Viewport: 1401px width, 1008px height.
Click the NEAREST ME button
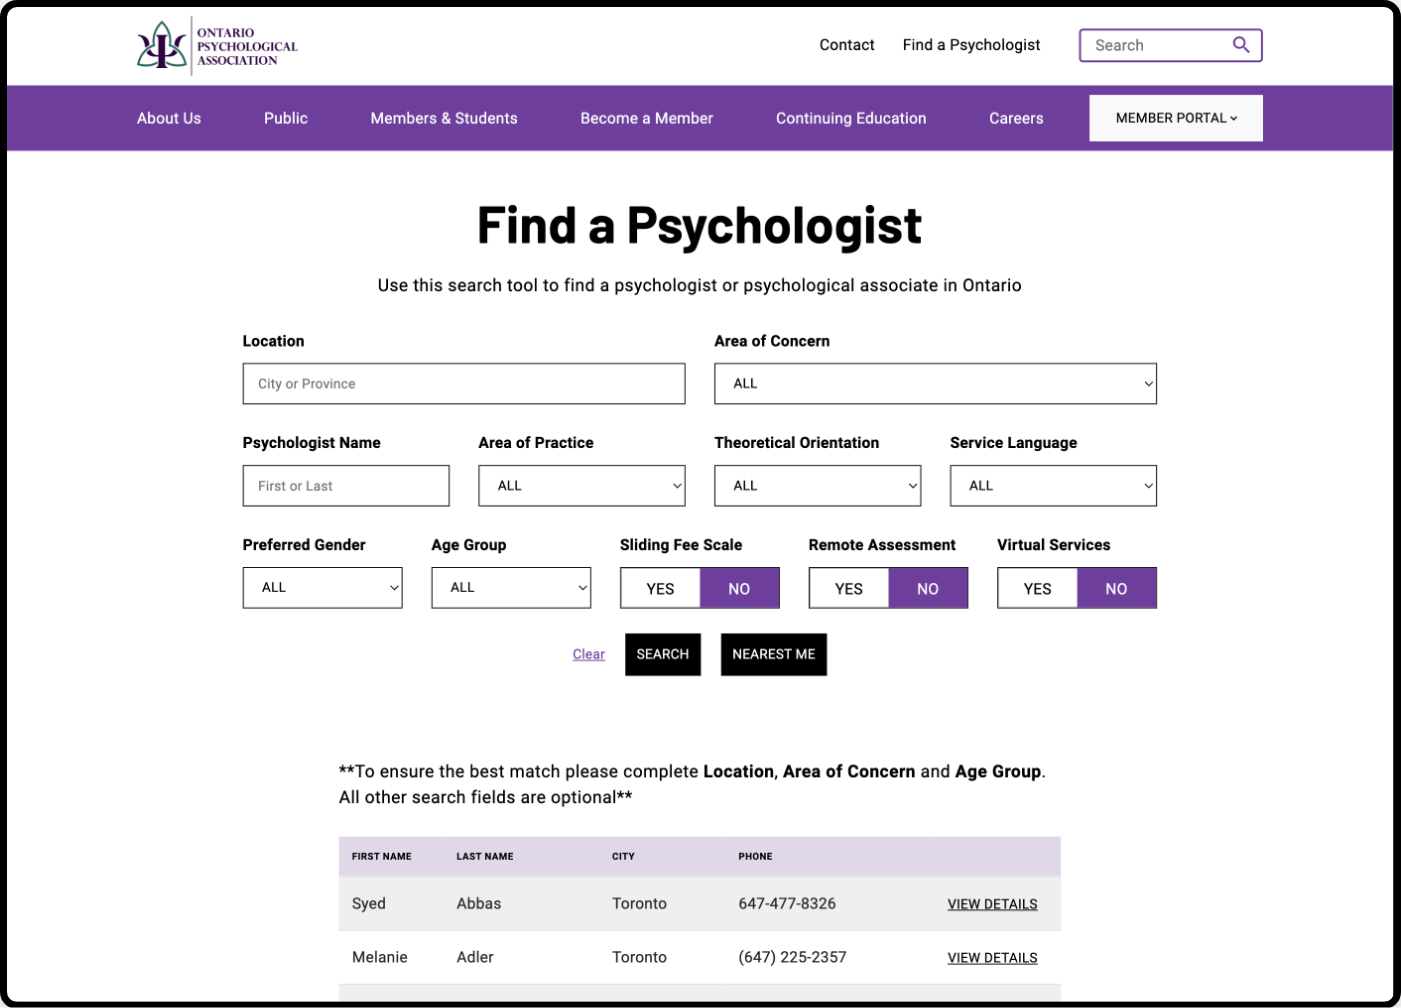coord(773,654)
